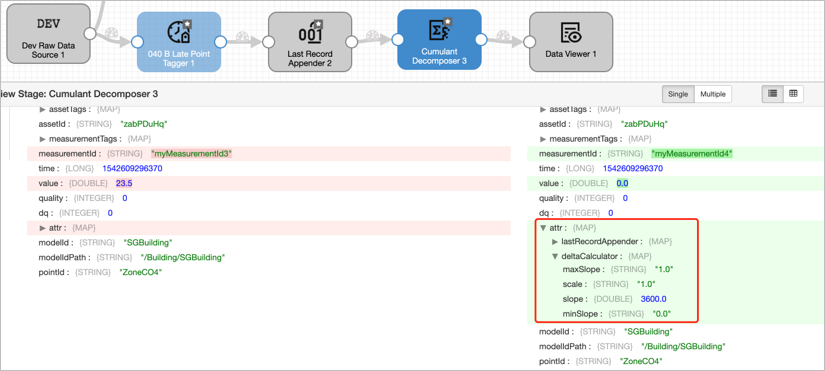Select the Data Viewer 1 stage

pos(571,42)
